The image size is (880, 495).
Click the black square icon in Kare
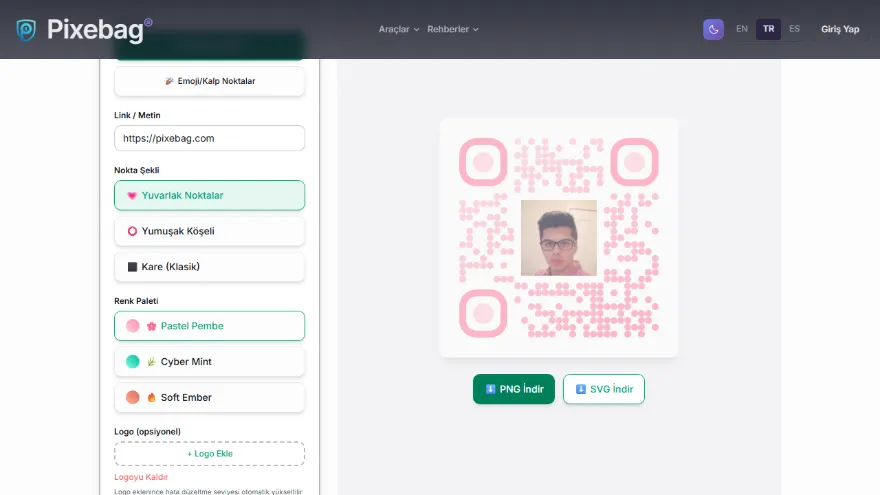click(132, 267)
